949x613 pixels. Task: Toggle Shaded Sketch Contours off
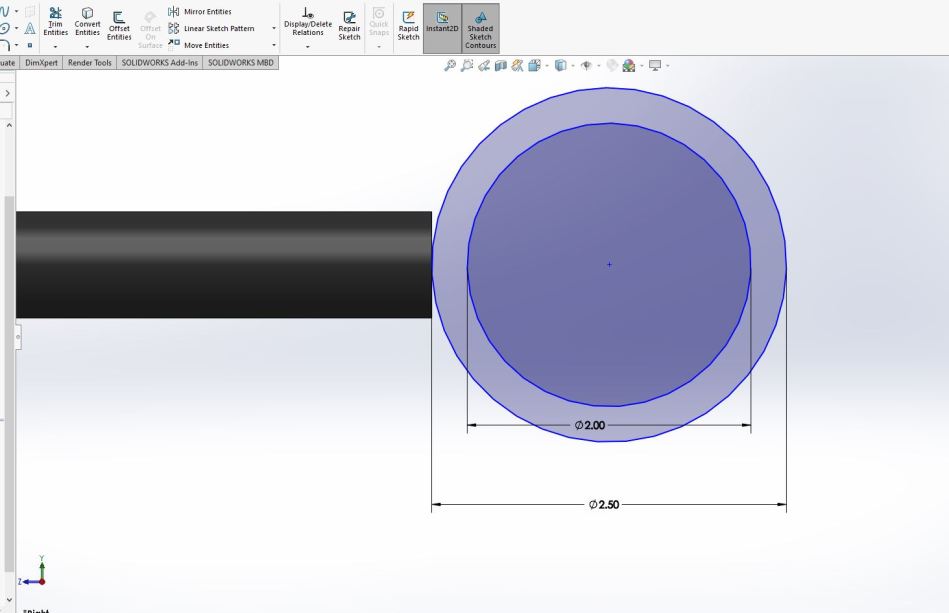tap(480, 28)
